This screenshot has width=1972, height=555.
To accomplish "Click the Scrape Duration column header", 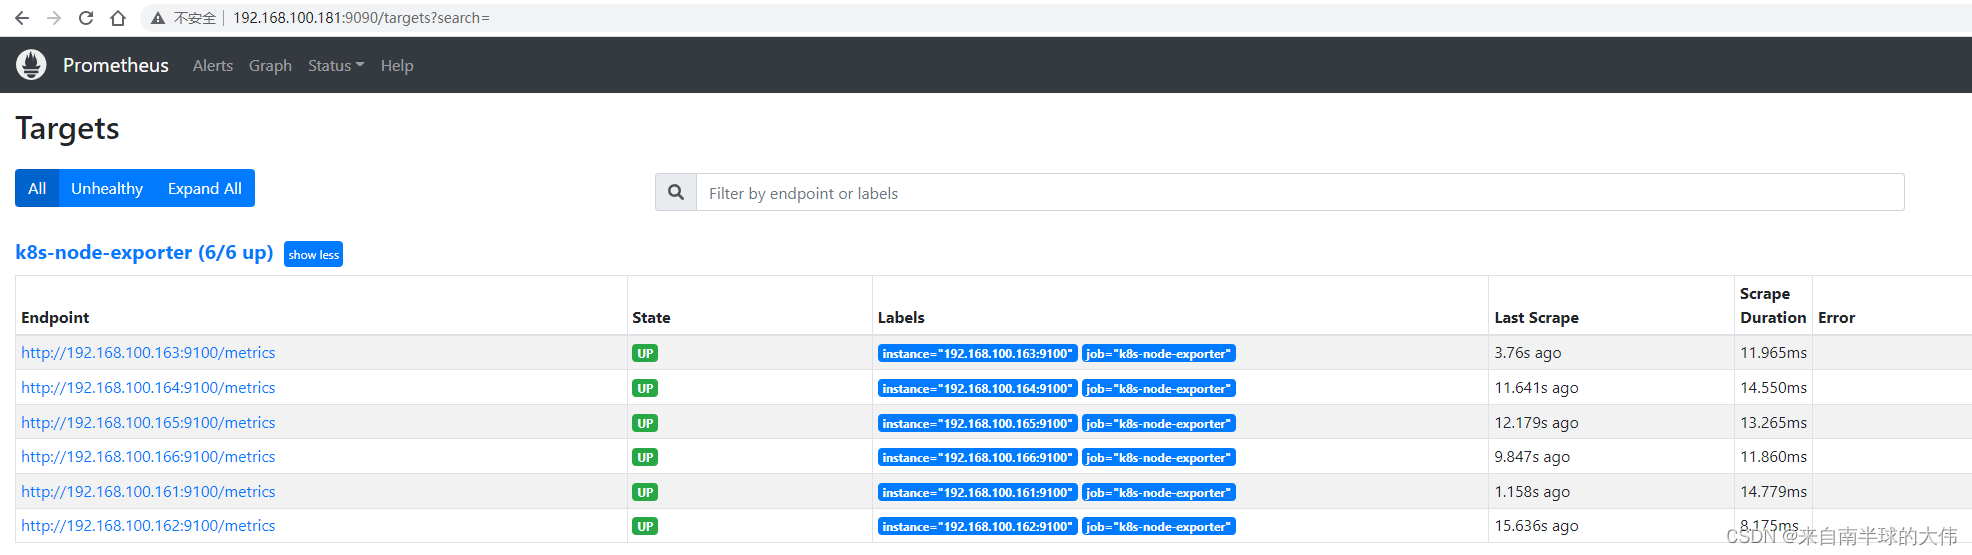I will point(1773,305).
